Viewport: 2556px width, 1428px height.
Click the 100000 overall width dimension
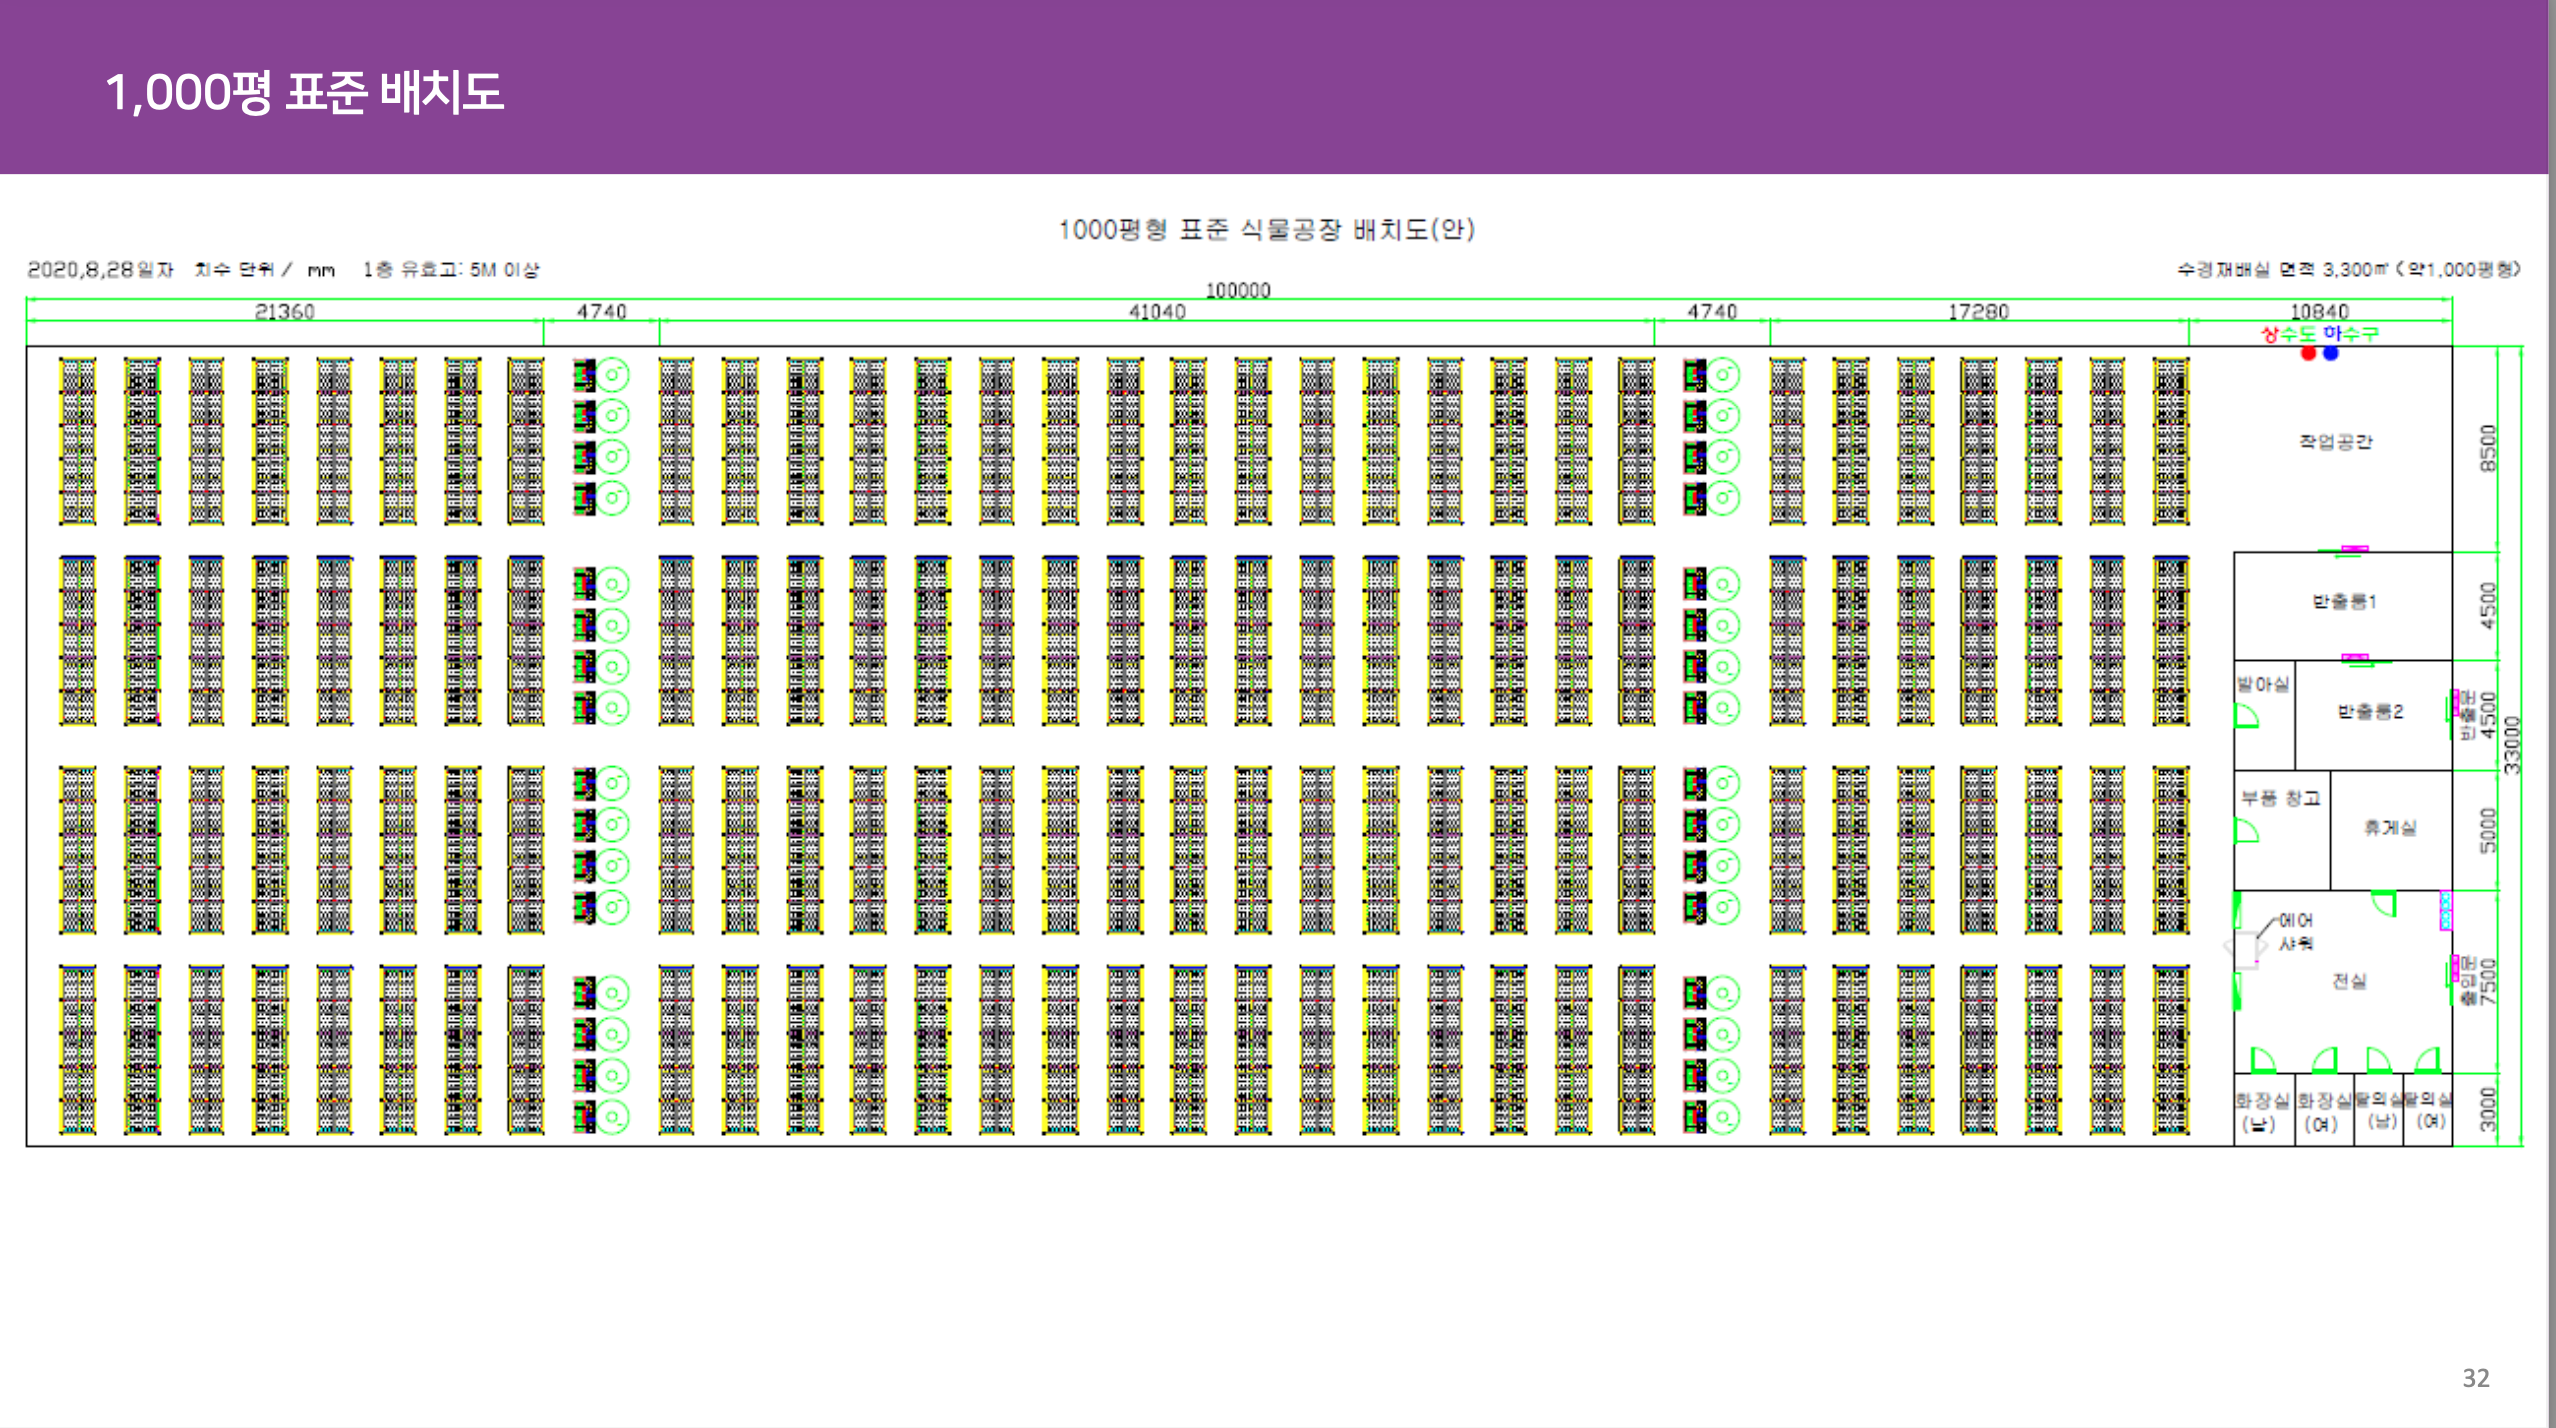pos(1237,290)
